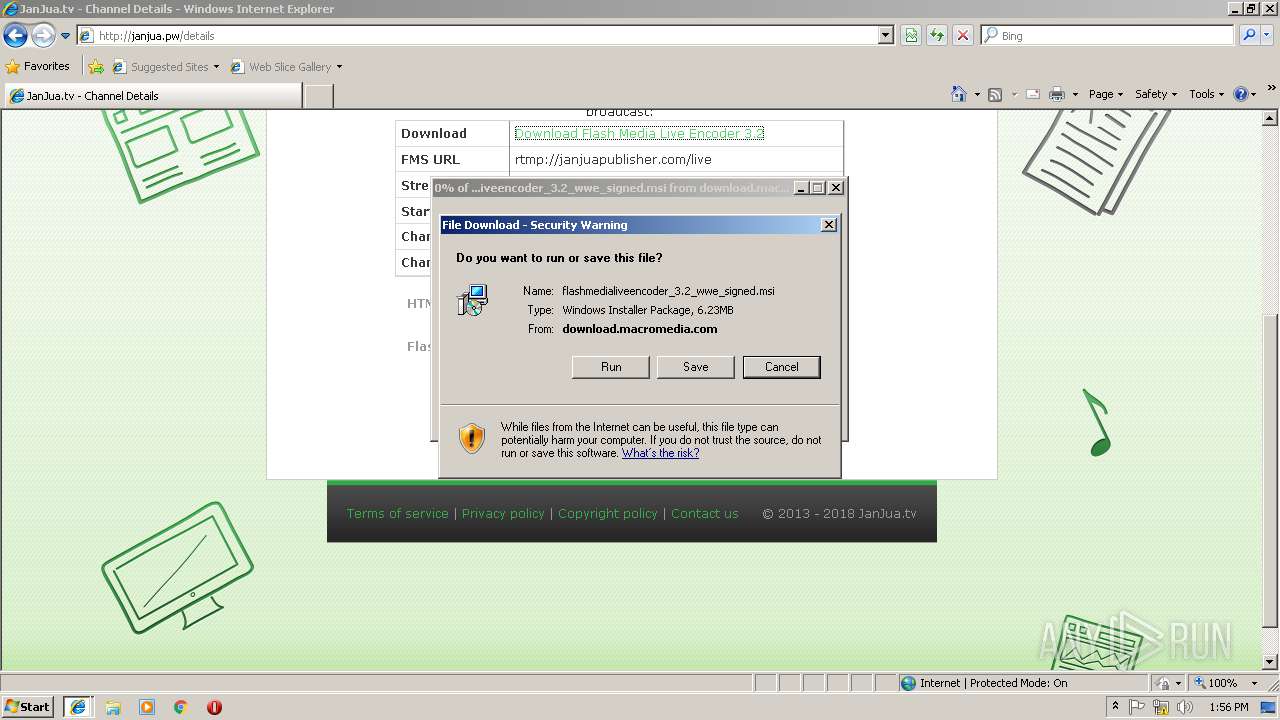The width and height of the screenshot is (1280, 720).
Task: Click the volume speaker tray icon
Action: pyautogui.click(x=1184, y=707)
